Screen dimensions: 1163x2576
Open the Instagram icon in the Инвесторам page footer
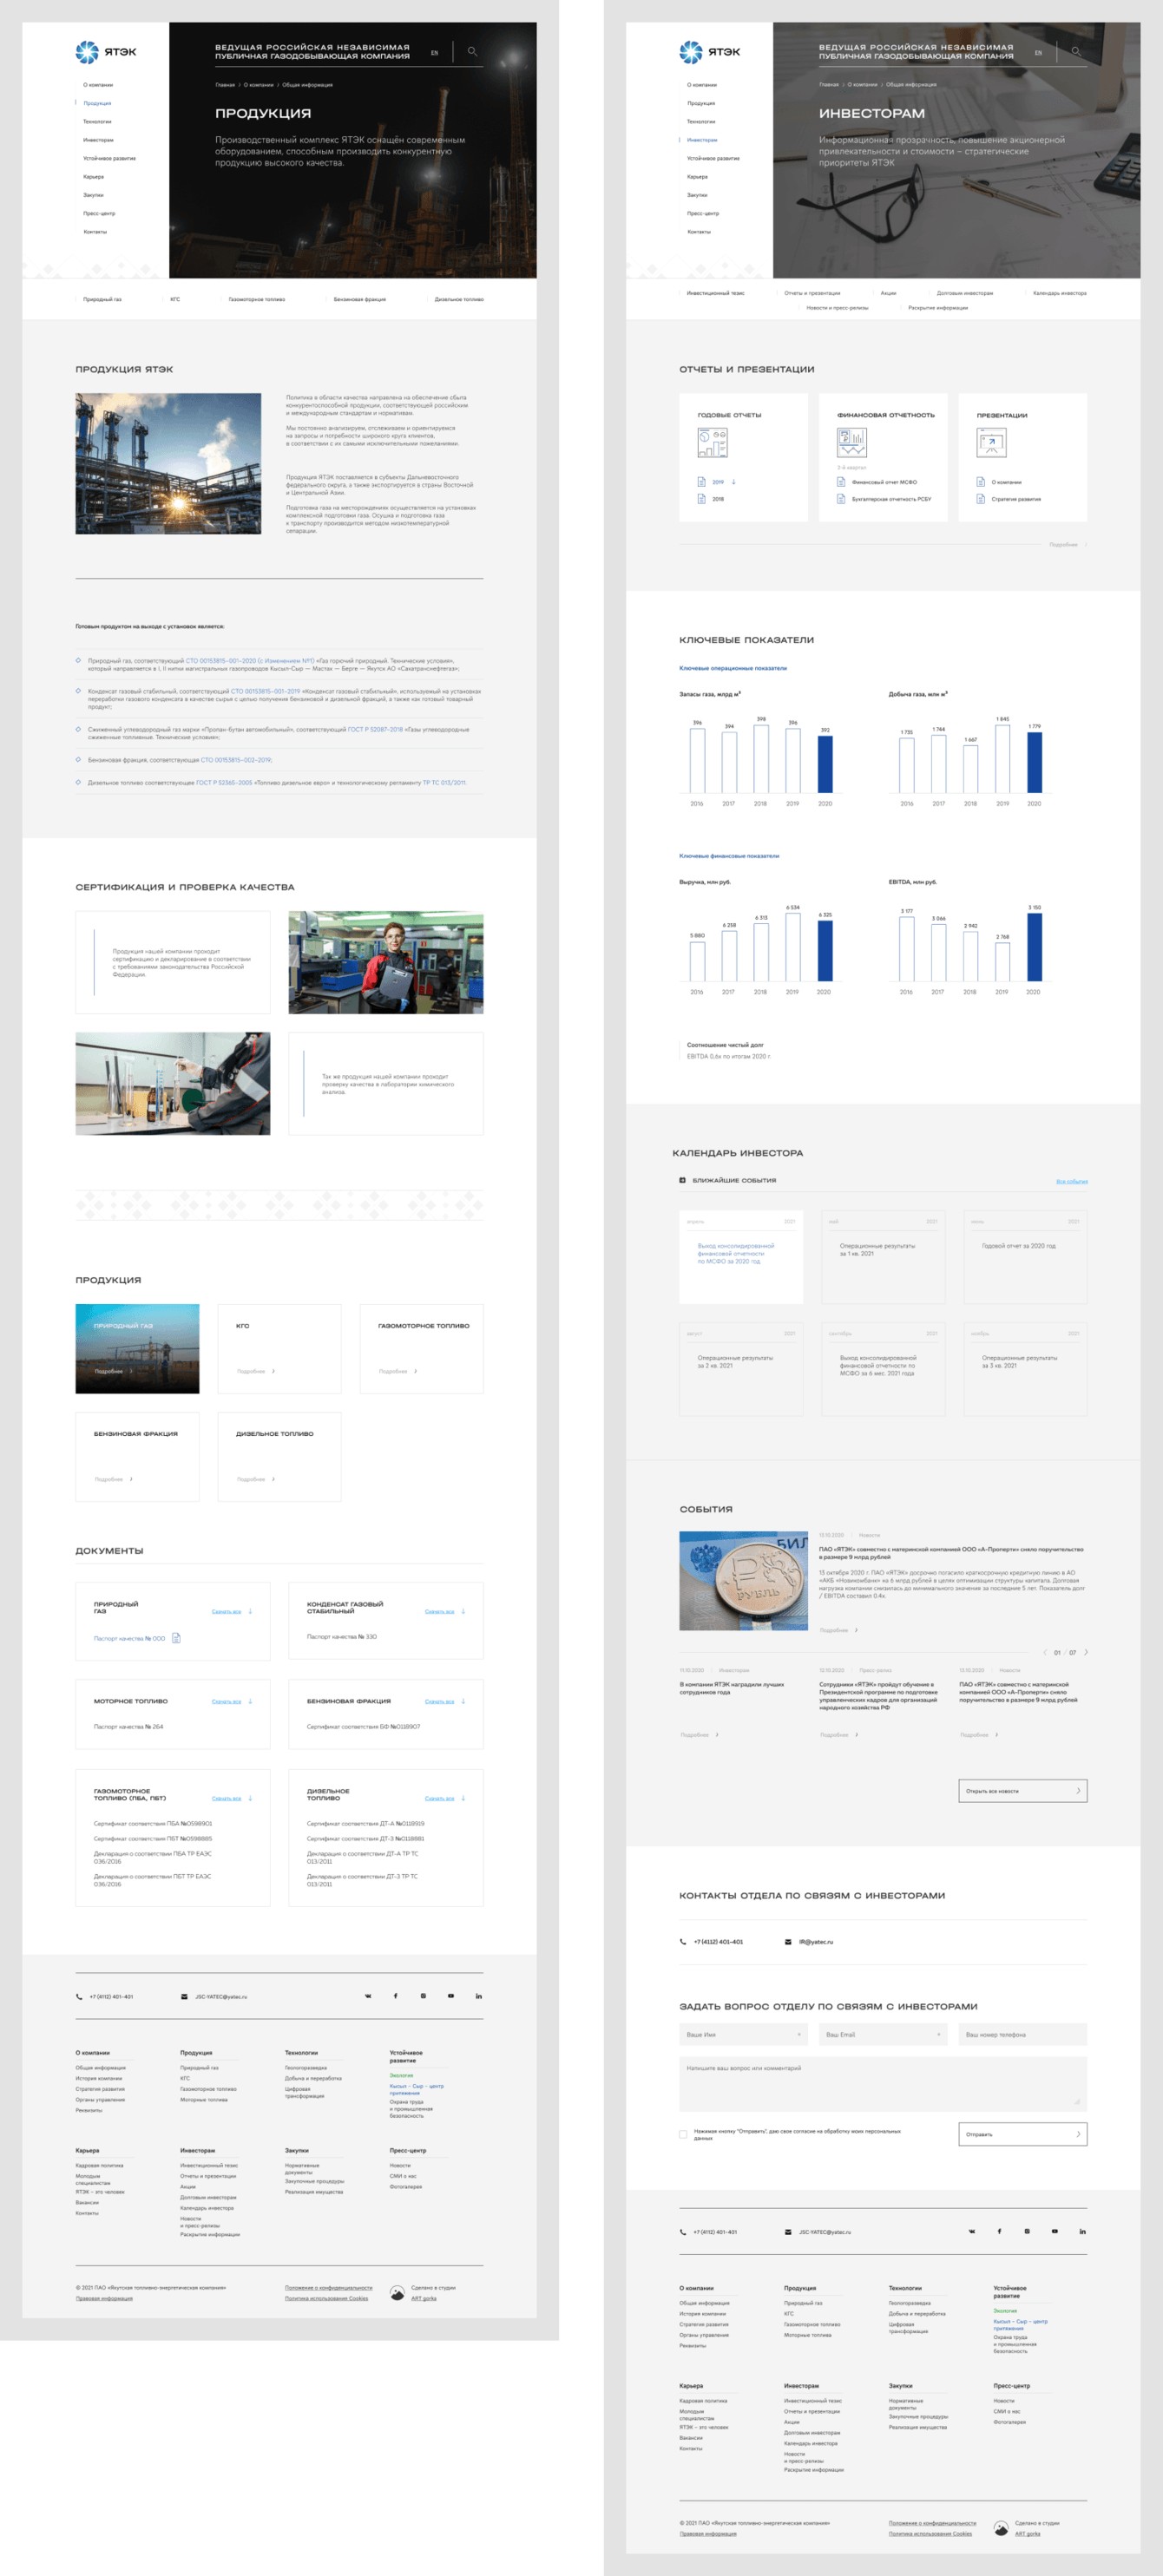1027,2231
